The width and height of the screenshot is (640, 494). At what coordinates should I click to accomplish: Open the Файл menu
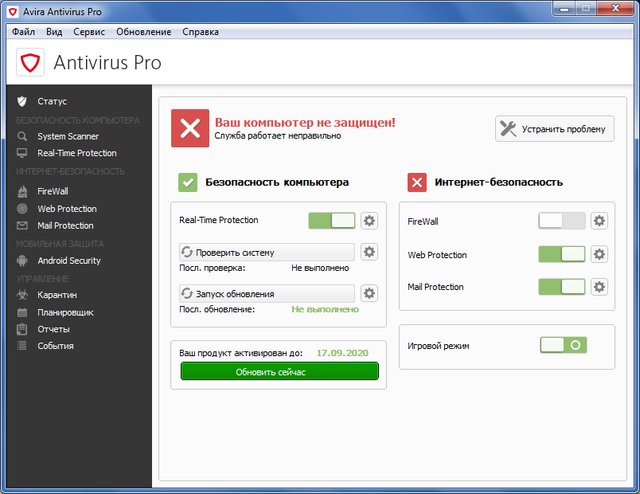[x=24, y=32]
